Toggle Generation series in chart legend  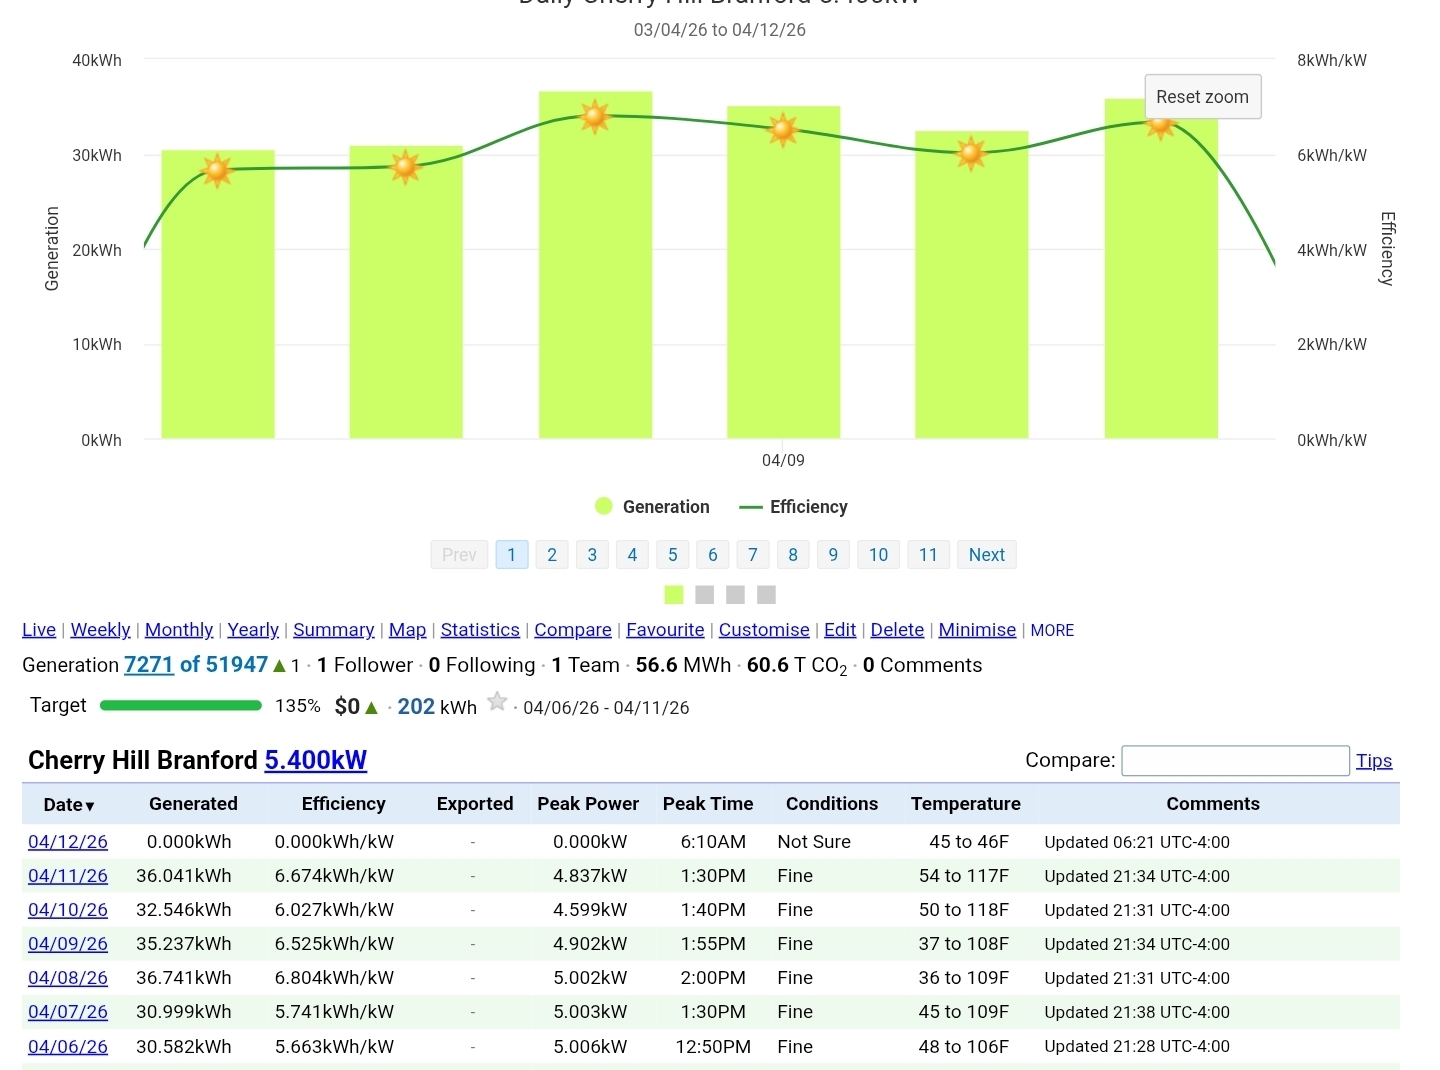[x=652, y=507]
